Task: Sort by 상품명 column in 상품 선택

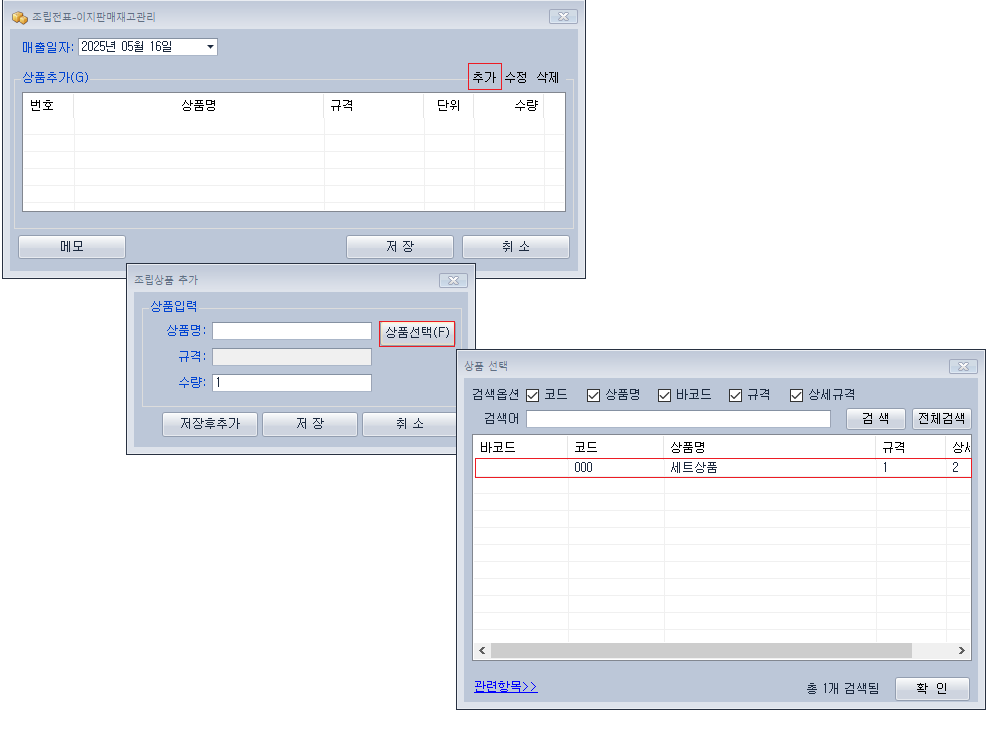Action: [x=769, y=447]
